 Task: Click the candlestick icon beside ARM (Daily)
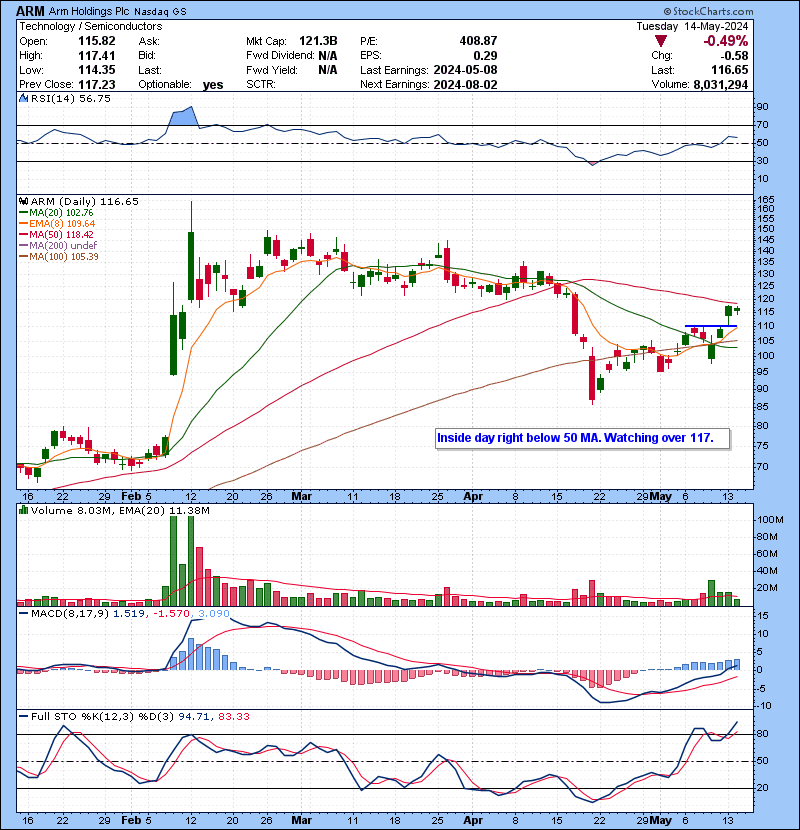point(23,202)
